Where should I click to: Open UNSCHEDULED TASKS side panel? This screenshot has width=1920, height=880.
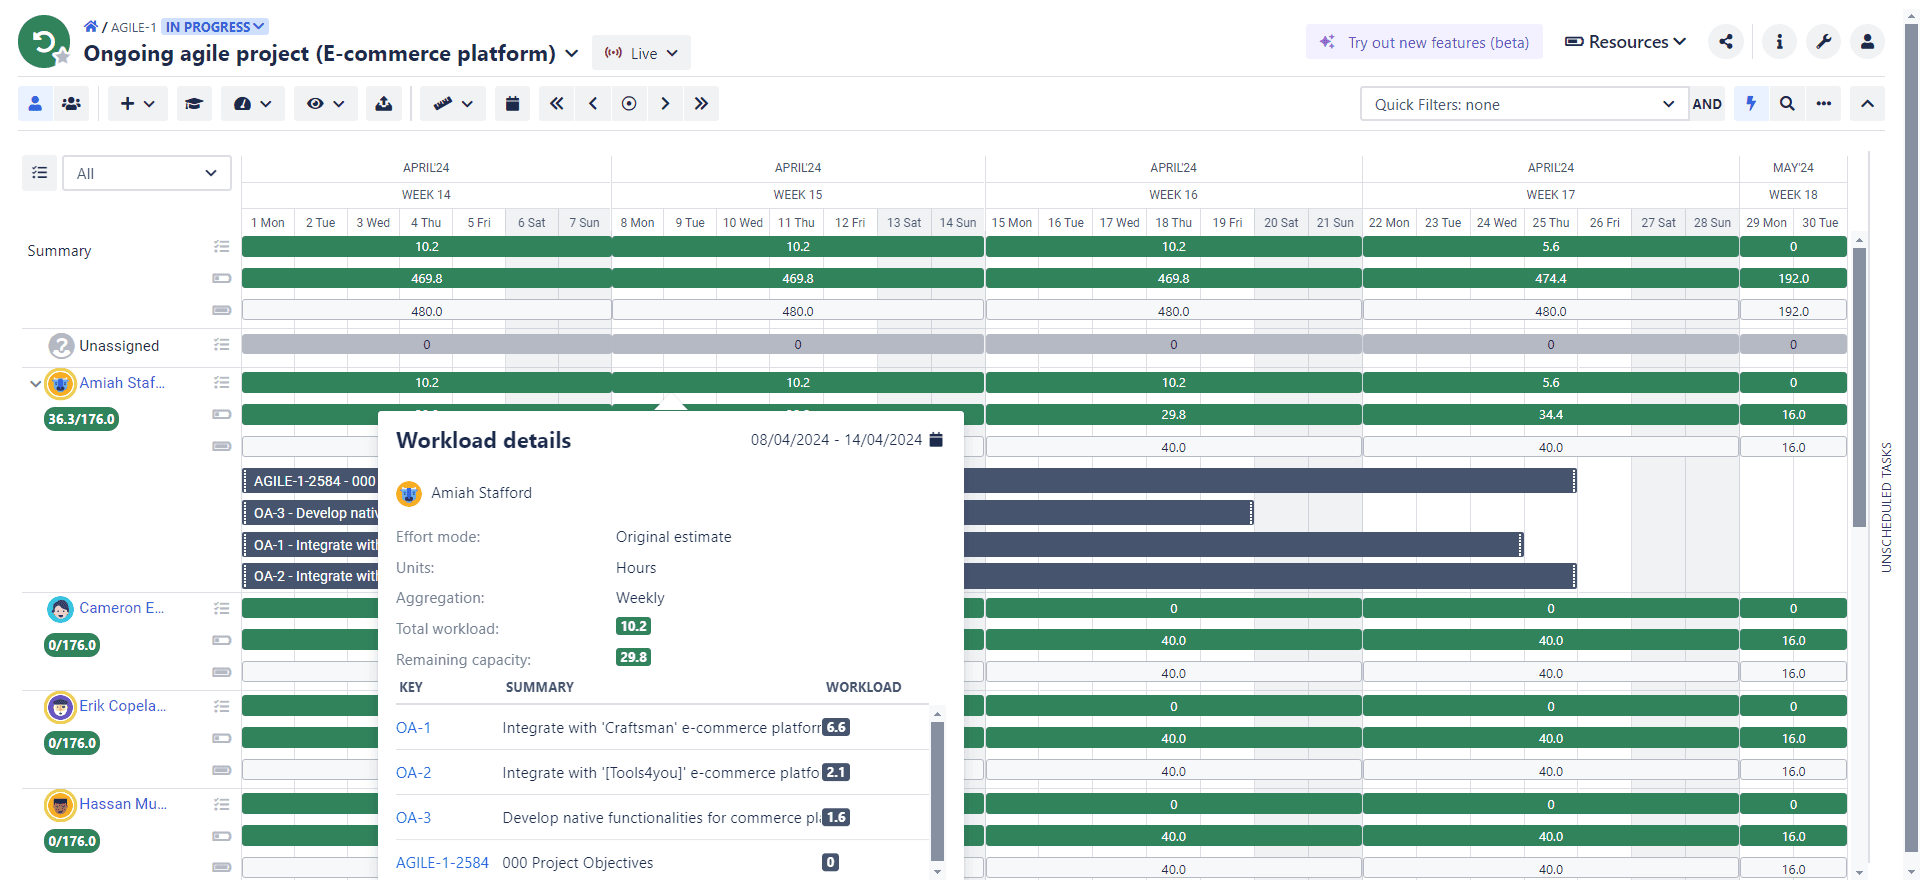[x=1886, y=507]
